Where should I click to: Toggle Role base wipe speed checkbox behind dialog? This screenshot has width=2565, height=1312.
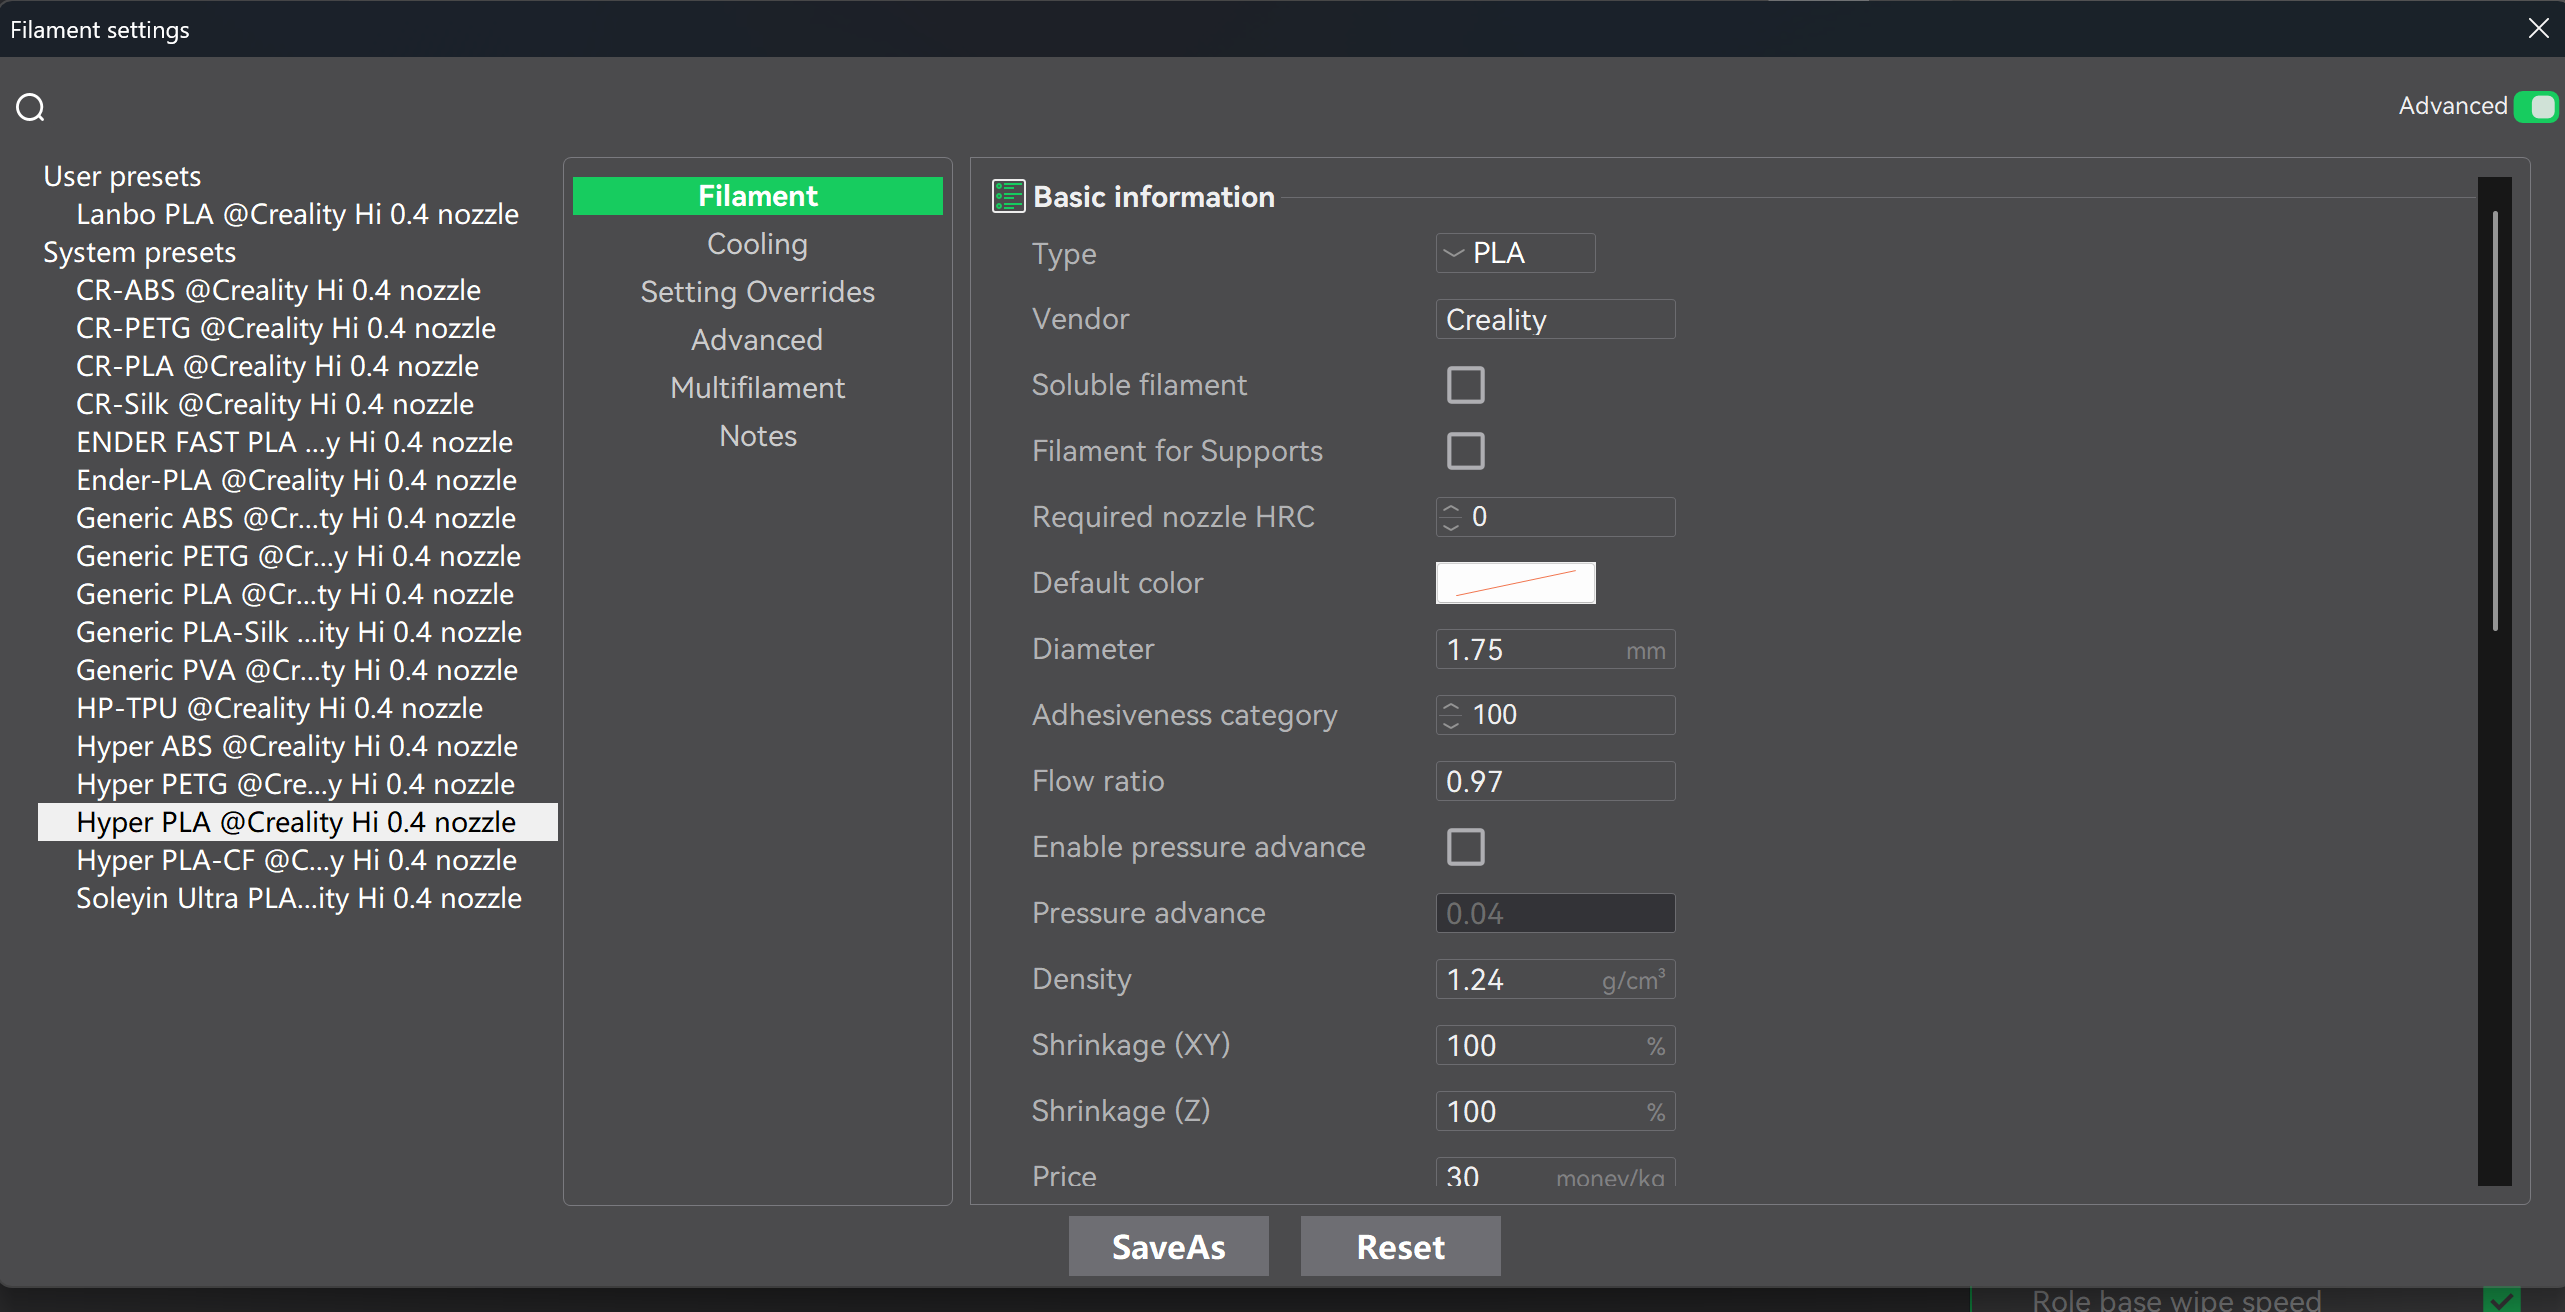pos(2501,1299)
